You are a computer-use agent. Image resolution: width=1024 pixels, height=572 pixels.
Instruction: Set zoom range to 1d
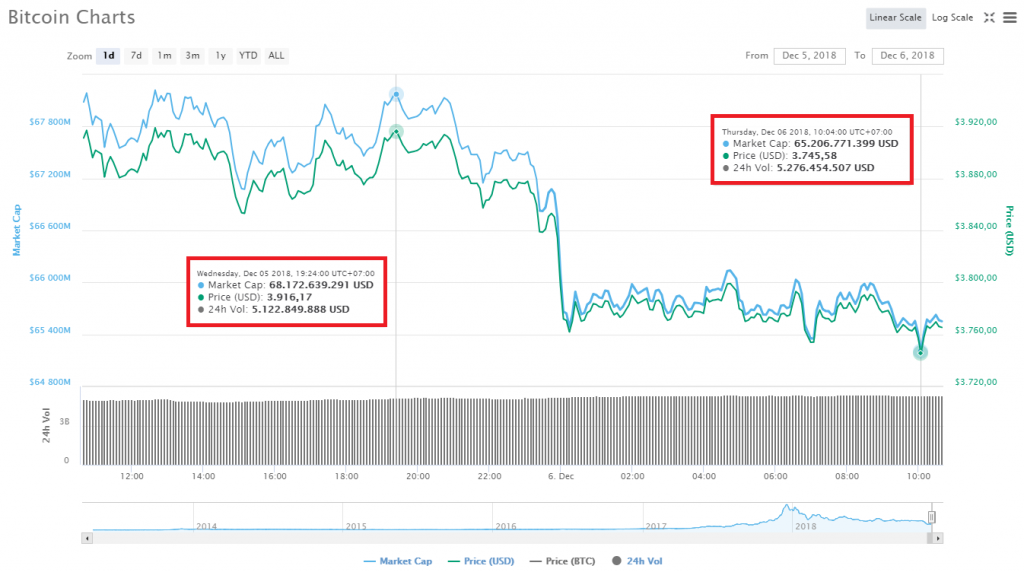click(108, 56)
